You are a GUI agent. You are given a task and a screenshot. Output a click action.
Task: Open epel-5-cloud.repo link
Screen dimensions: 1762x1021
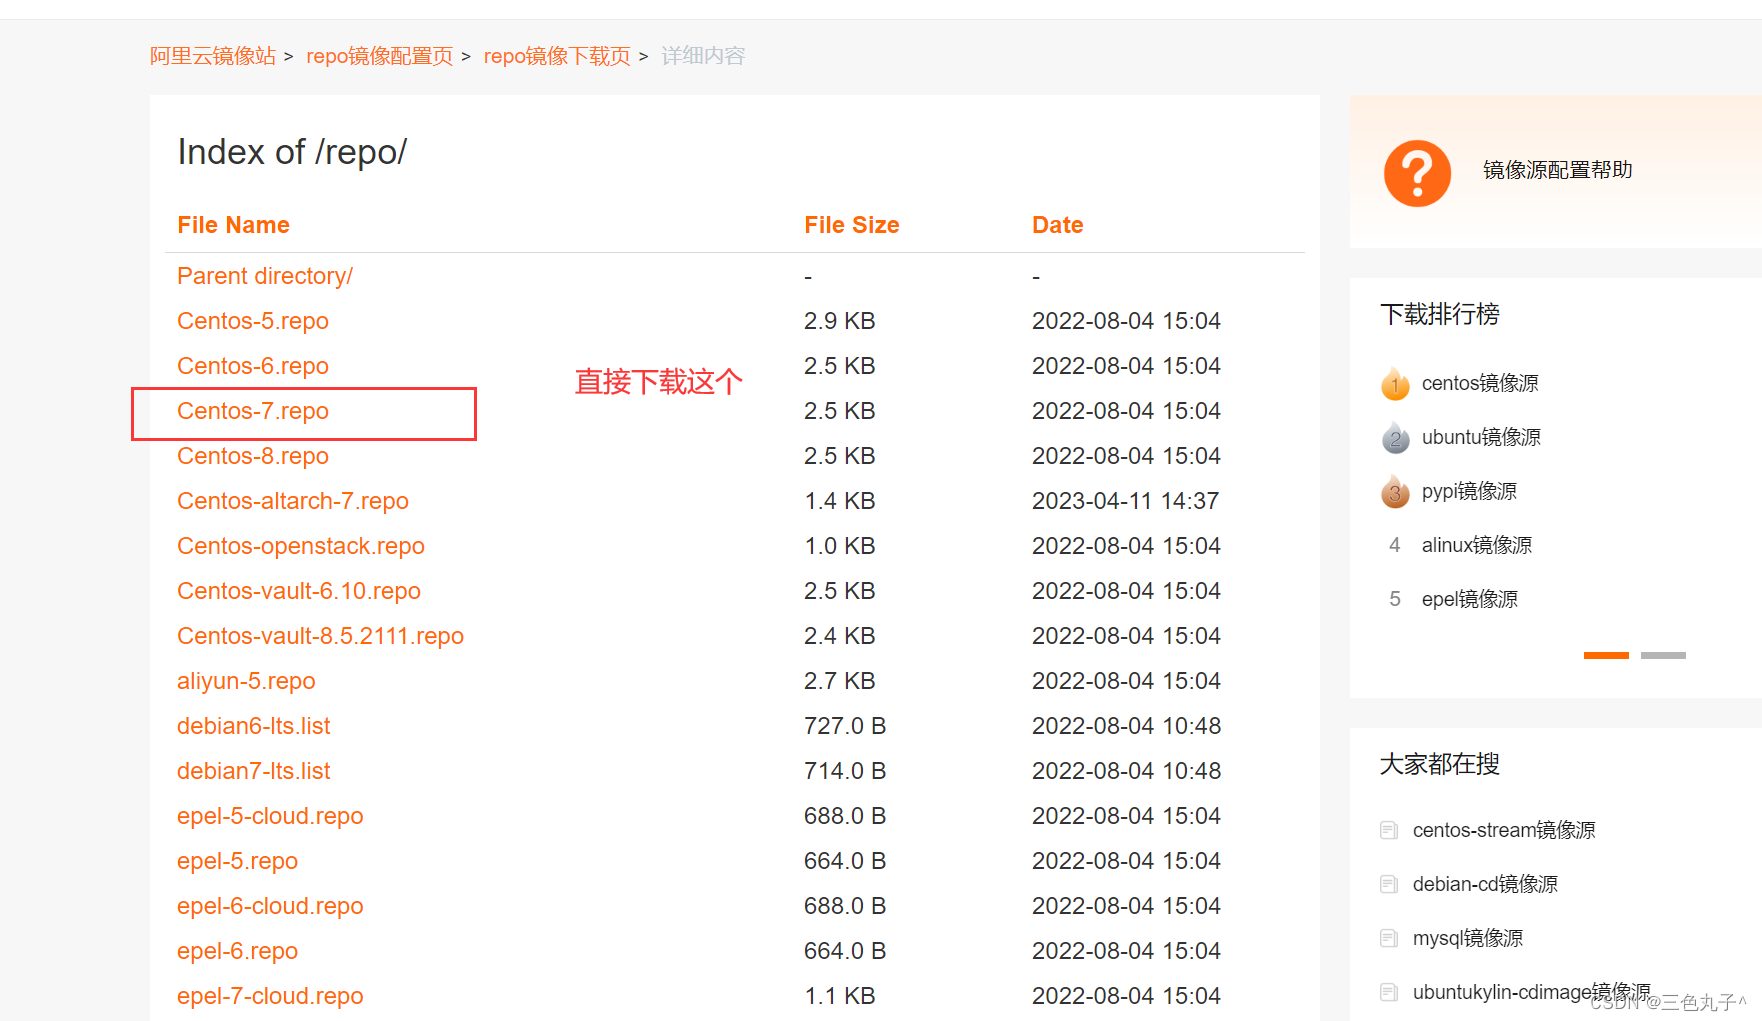pyautogui.click(x=270, y=816)
